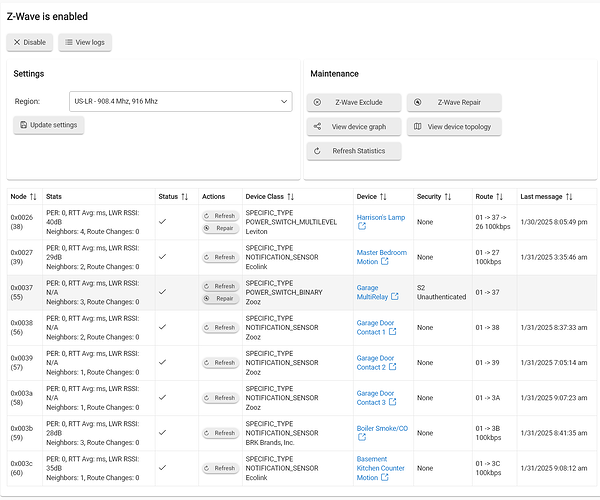Click Refresh Statistics button

point(354,151)
